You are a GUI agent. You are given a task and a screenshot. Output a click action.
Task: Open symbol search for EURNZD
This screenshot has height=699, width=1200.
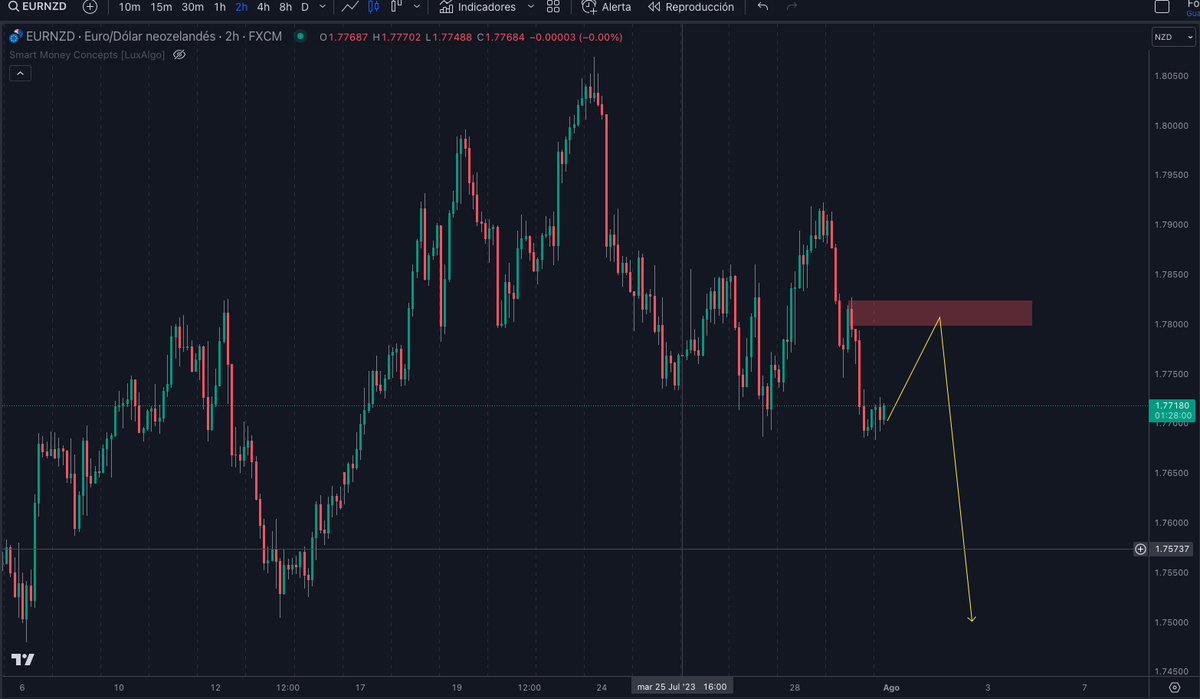[37, 7]
